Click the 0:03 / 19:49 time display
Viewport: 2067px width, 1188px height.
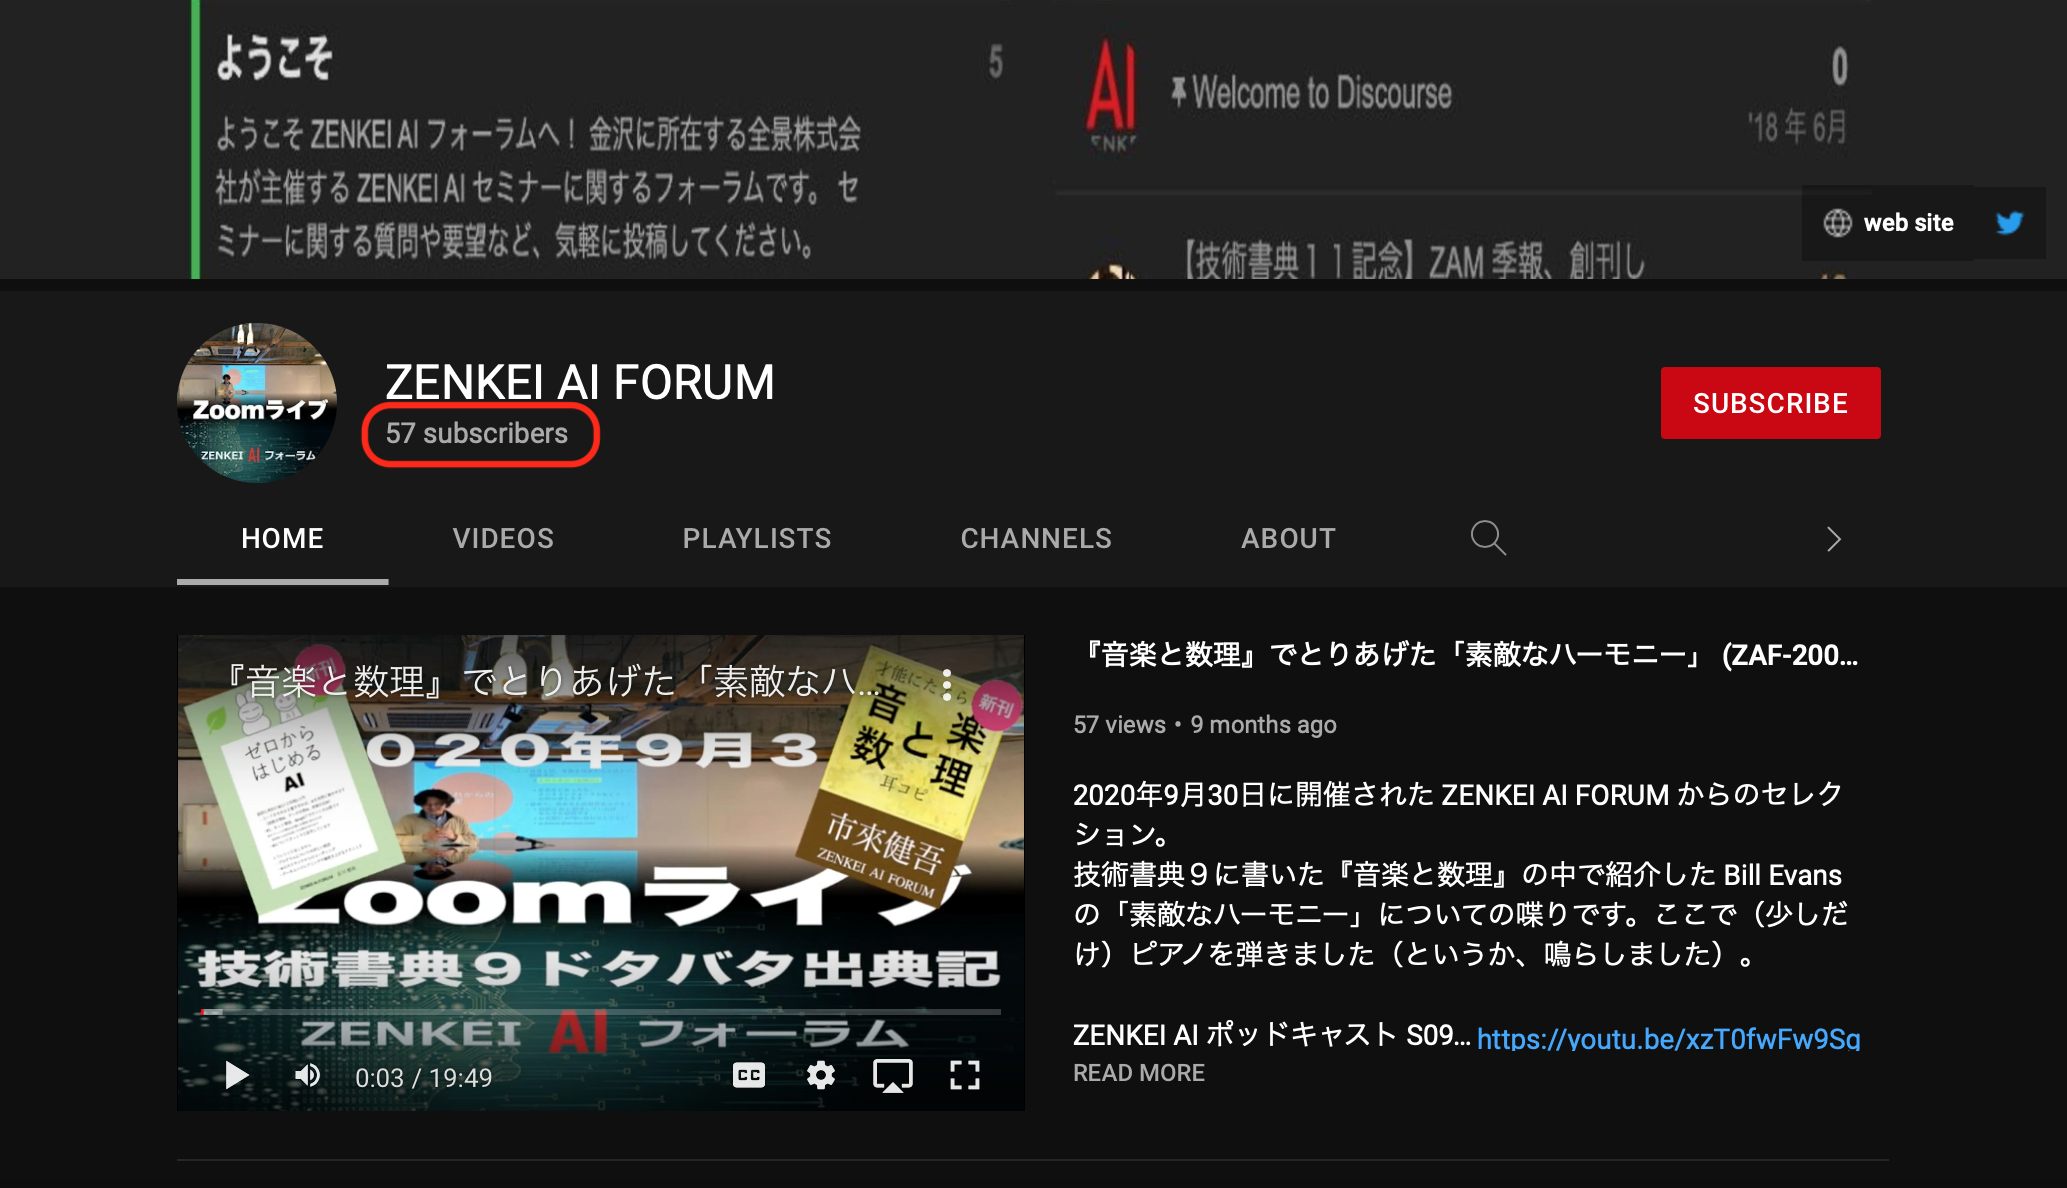(x=424, y=1077)
